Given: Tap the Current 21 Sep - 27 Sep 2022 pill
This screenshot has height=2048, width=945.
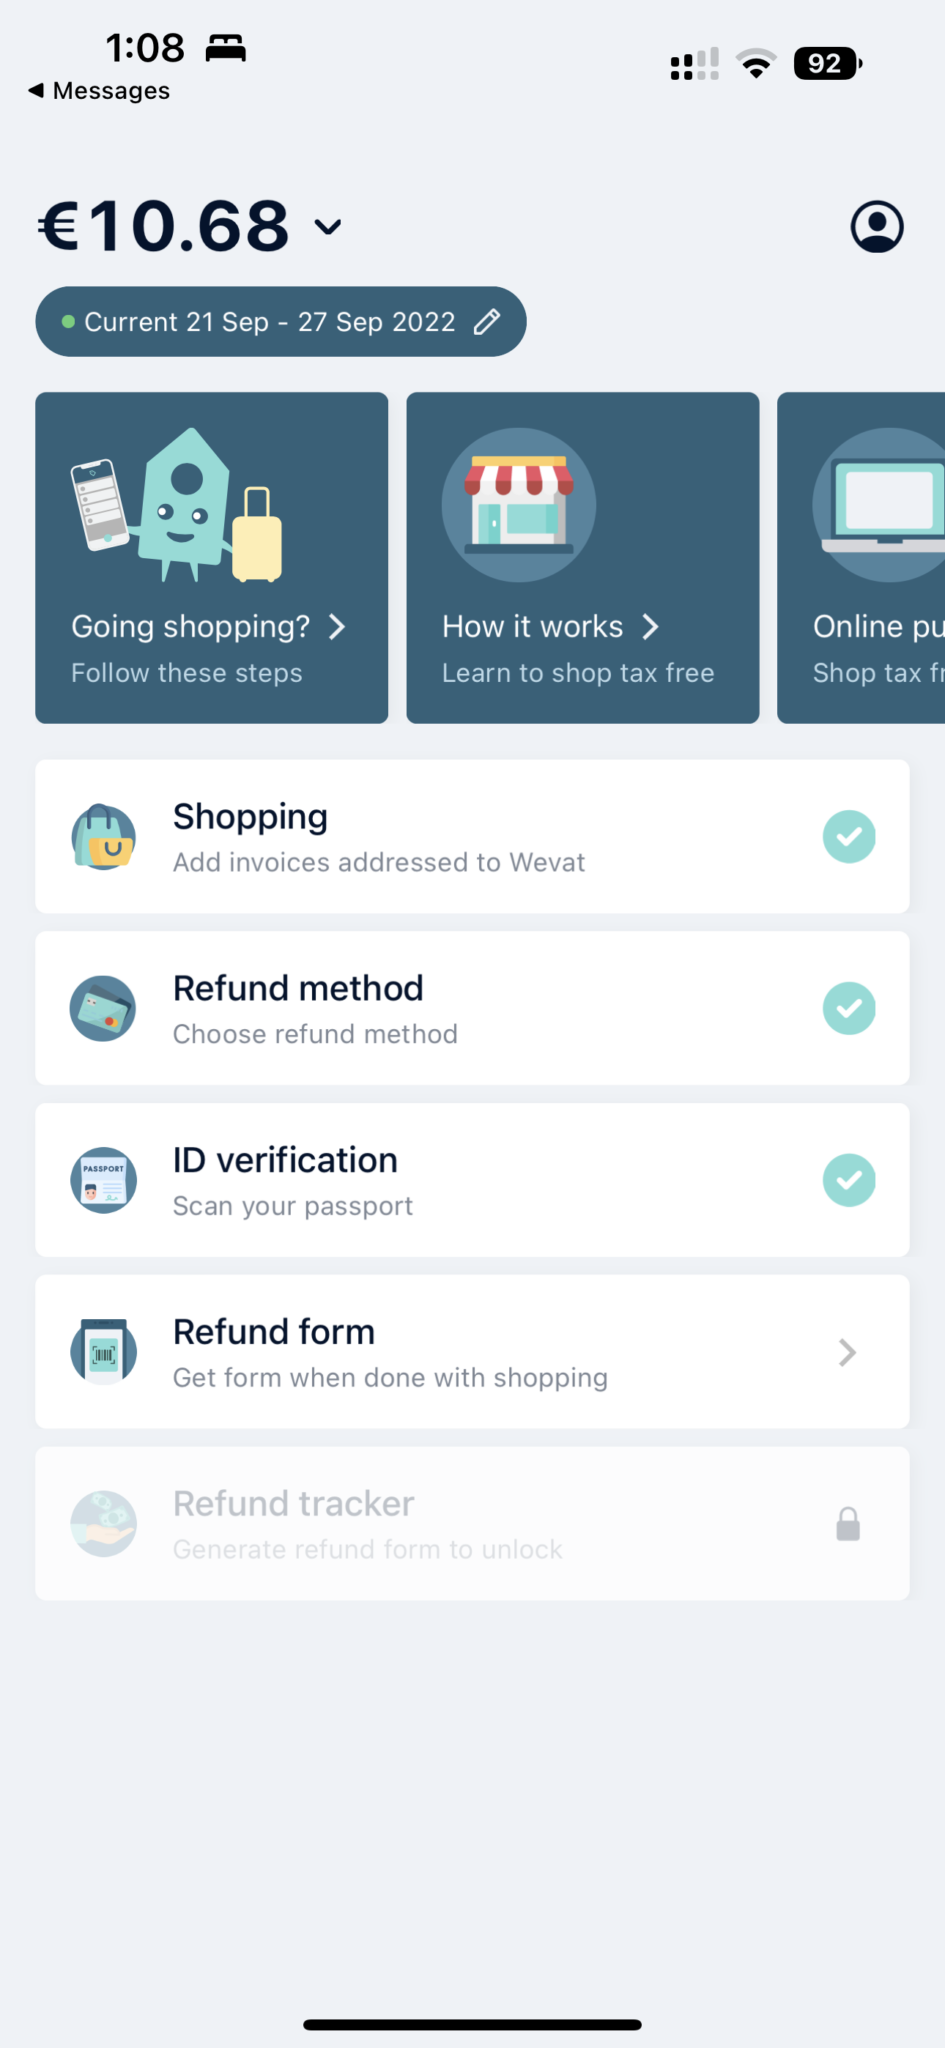Looking at the screenshot, I should click(268, 322).
